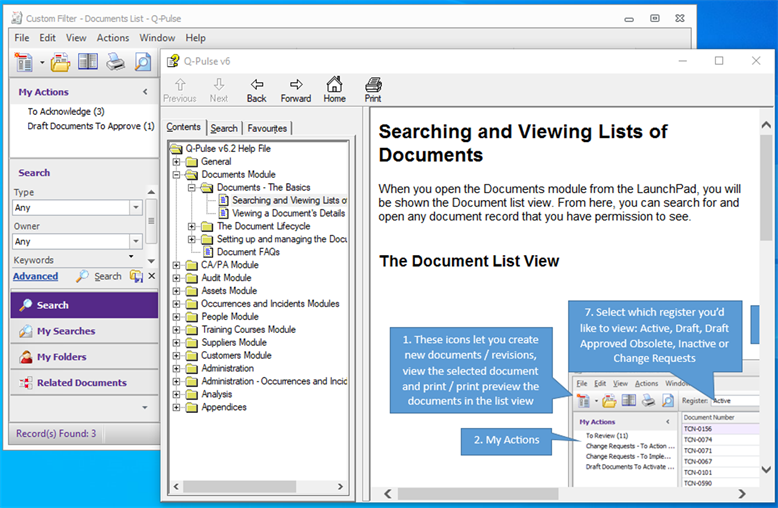Open the My Folders pane
Viewport: 778px width, 508px height.
(x=84, y=357)
